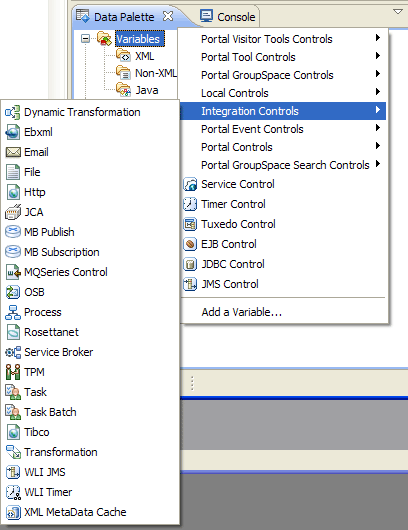Collapse the Variables tree node

pyautogui.click(x=86, y=39)
